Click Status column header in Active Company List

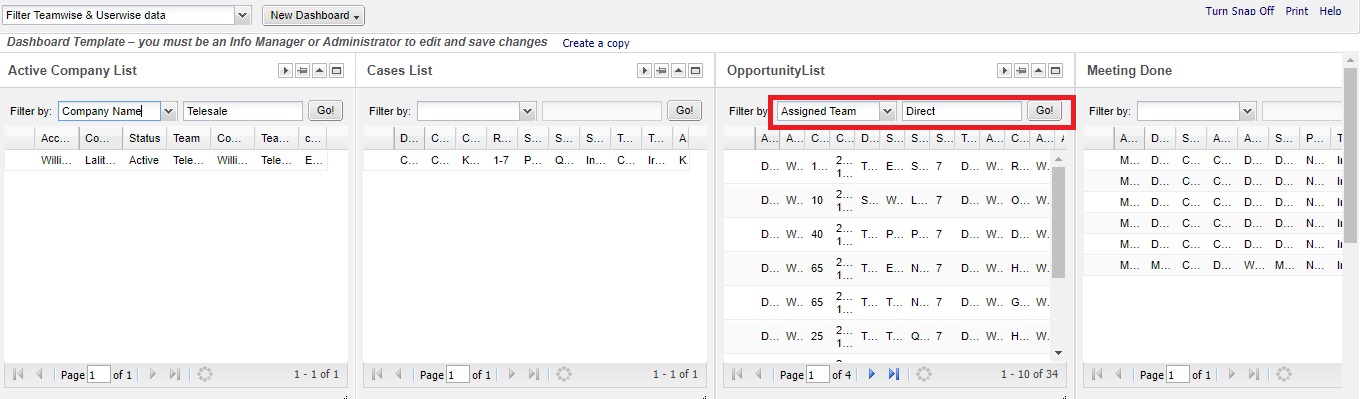click(x=144, y=138)
